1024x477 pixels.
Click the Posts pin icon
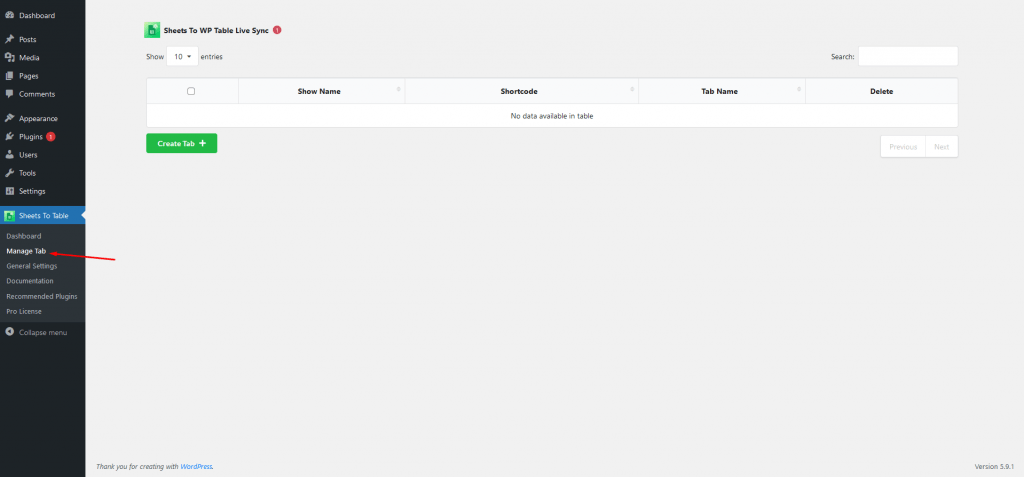click(x=9, y=39)
